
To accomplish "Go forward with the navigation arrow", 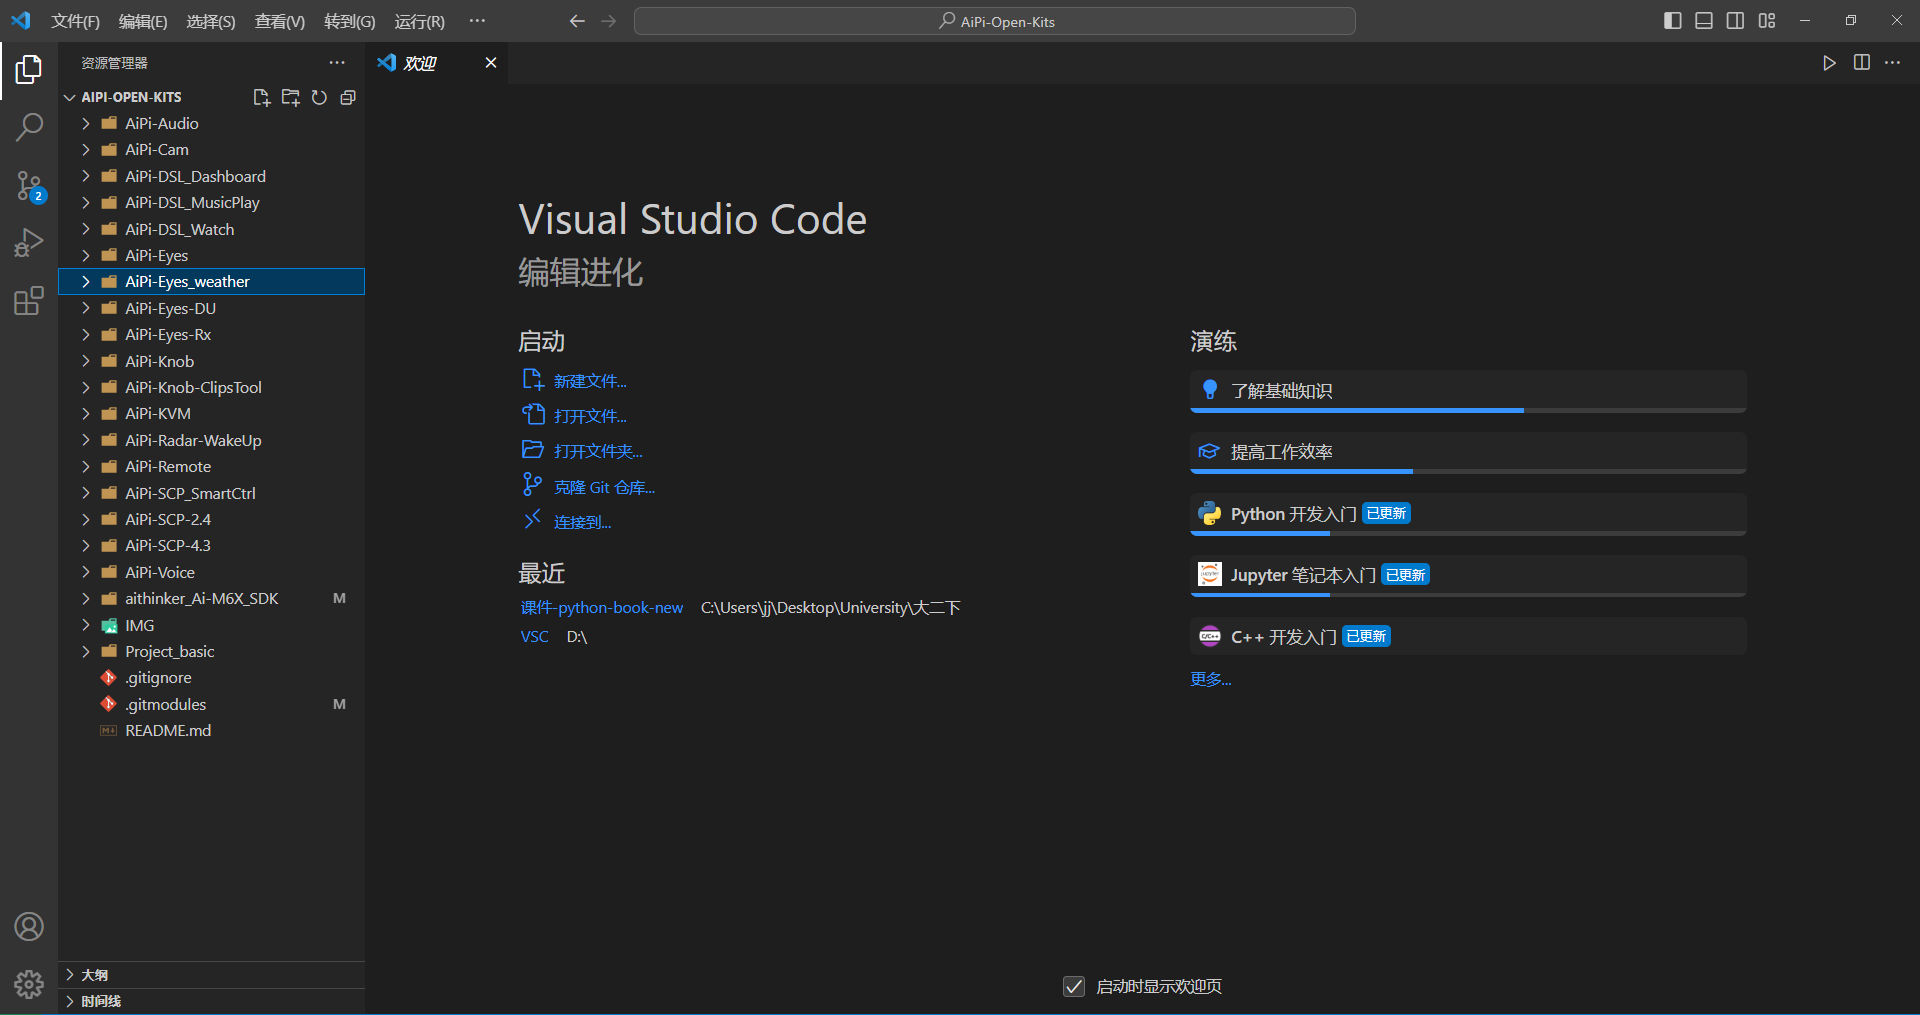I will coord(609,21).
